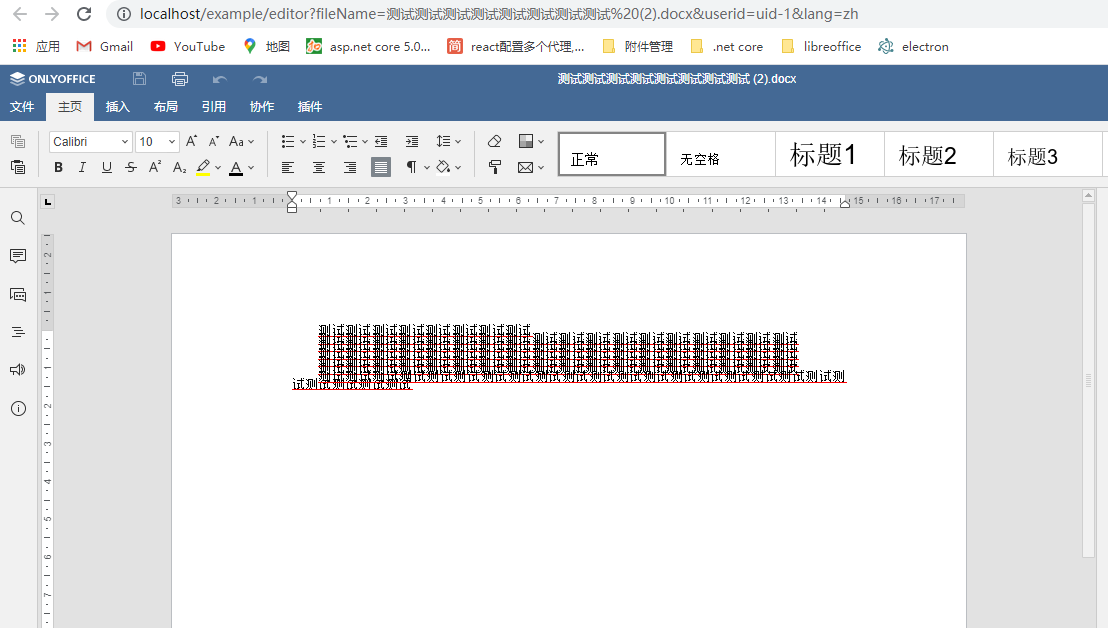Toggle justified alignment
This screenshot has height=628, width=1108.
(381, 167)
